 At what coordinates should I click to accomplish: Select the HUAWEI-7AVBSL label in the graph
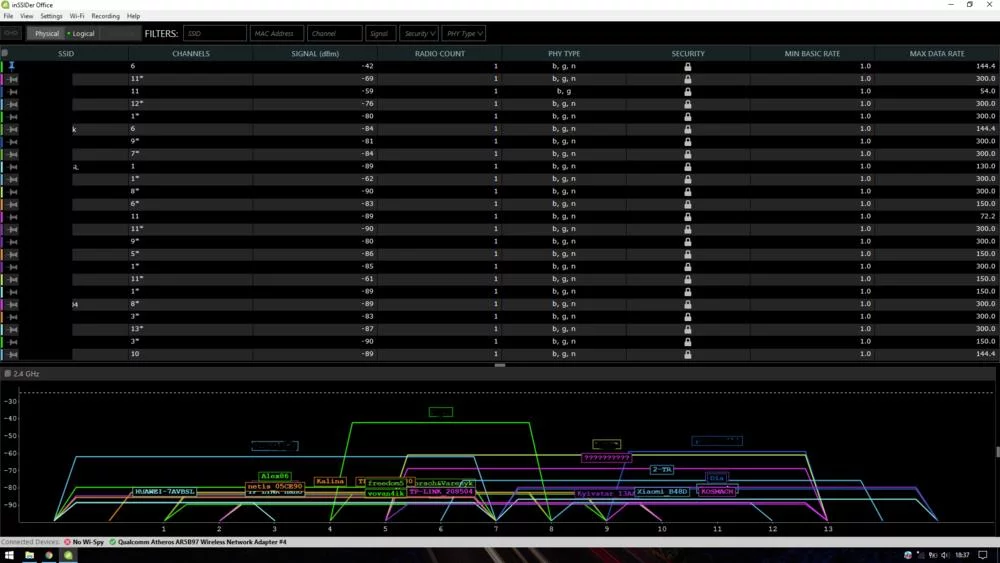[165, 492]
